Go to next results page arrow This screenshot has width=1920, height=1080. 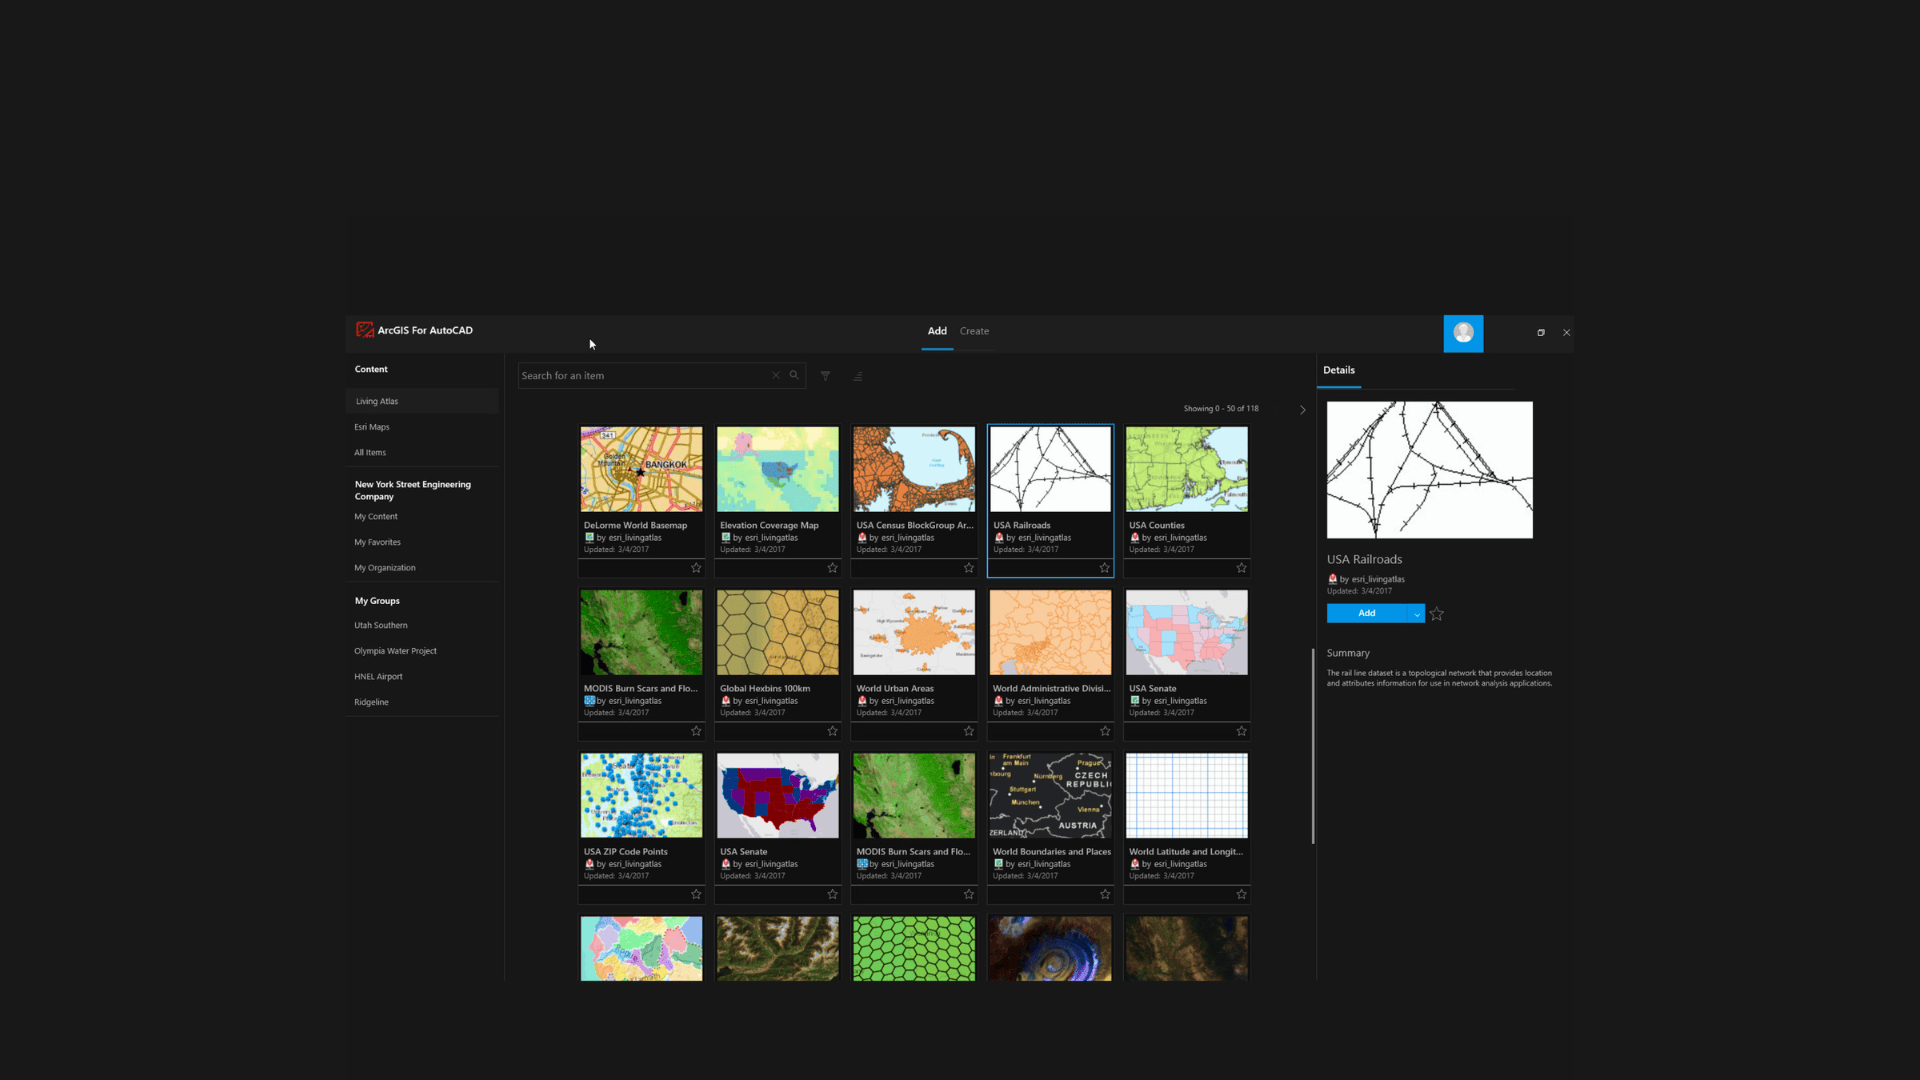point(1302,409)
